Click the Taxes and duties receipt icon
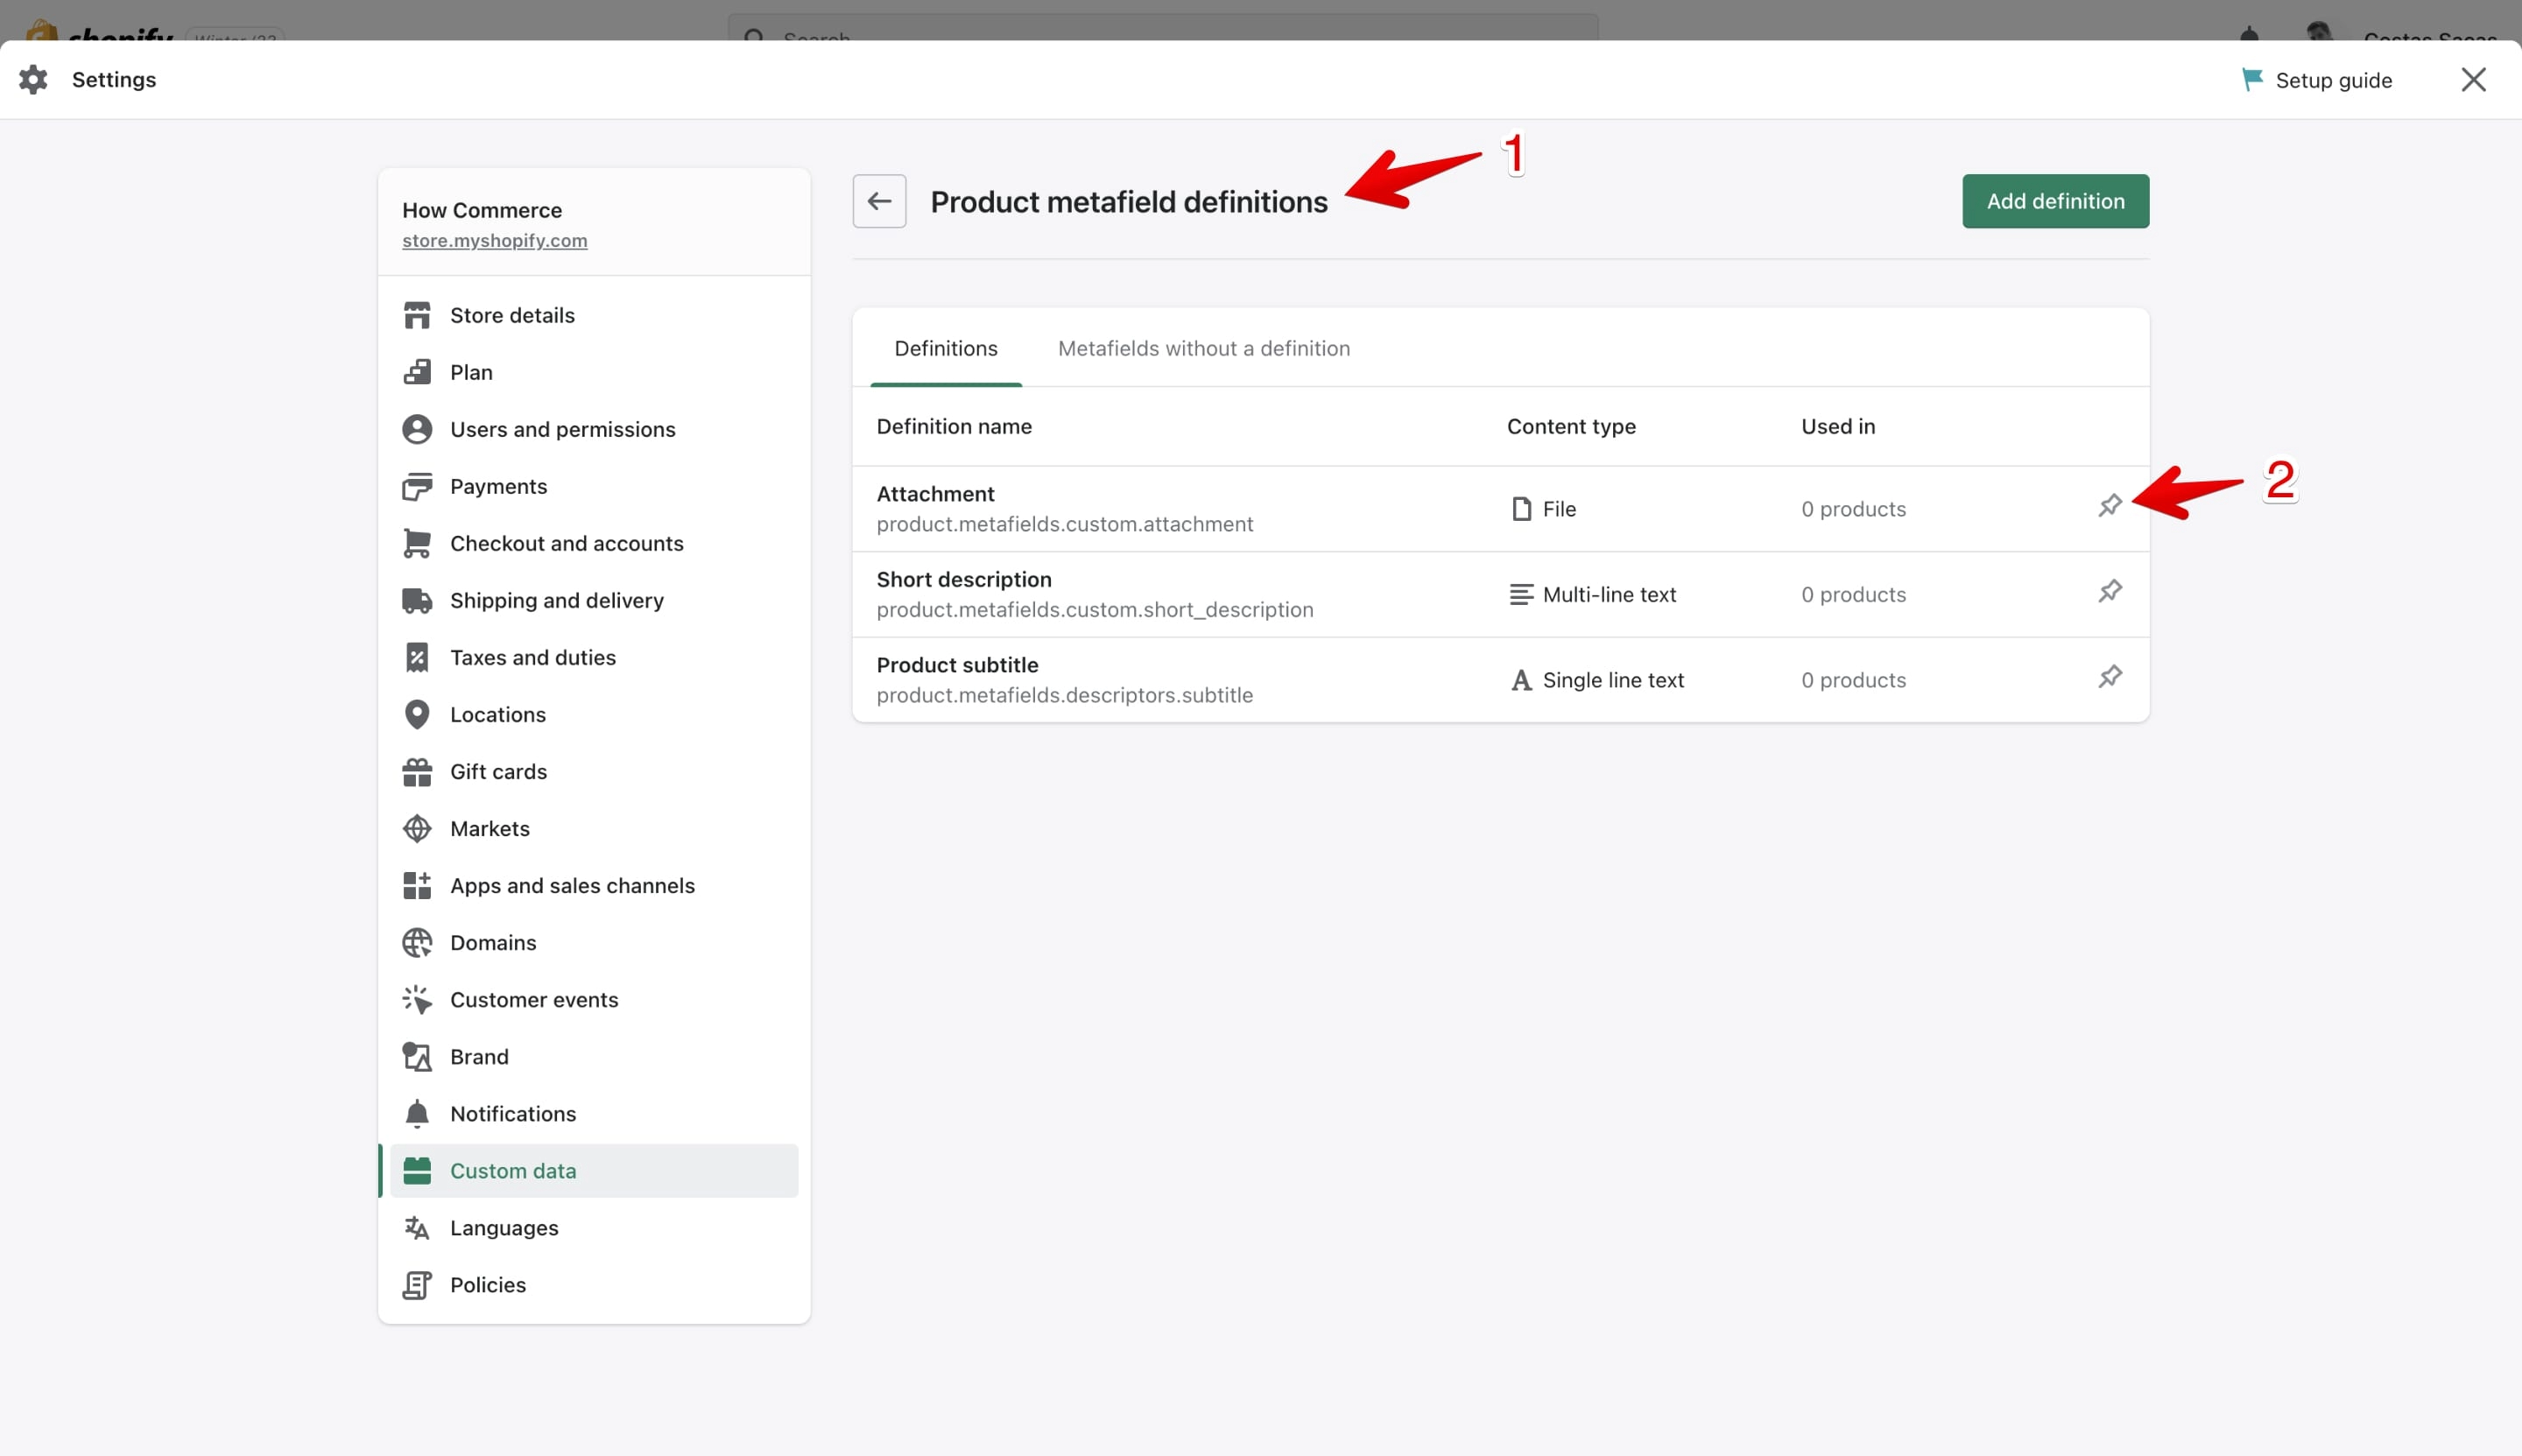 (x=417, y=657)
